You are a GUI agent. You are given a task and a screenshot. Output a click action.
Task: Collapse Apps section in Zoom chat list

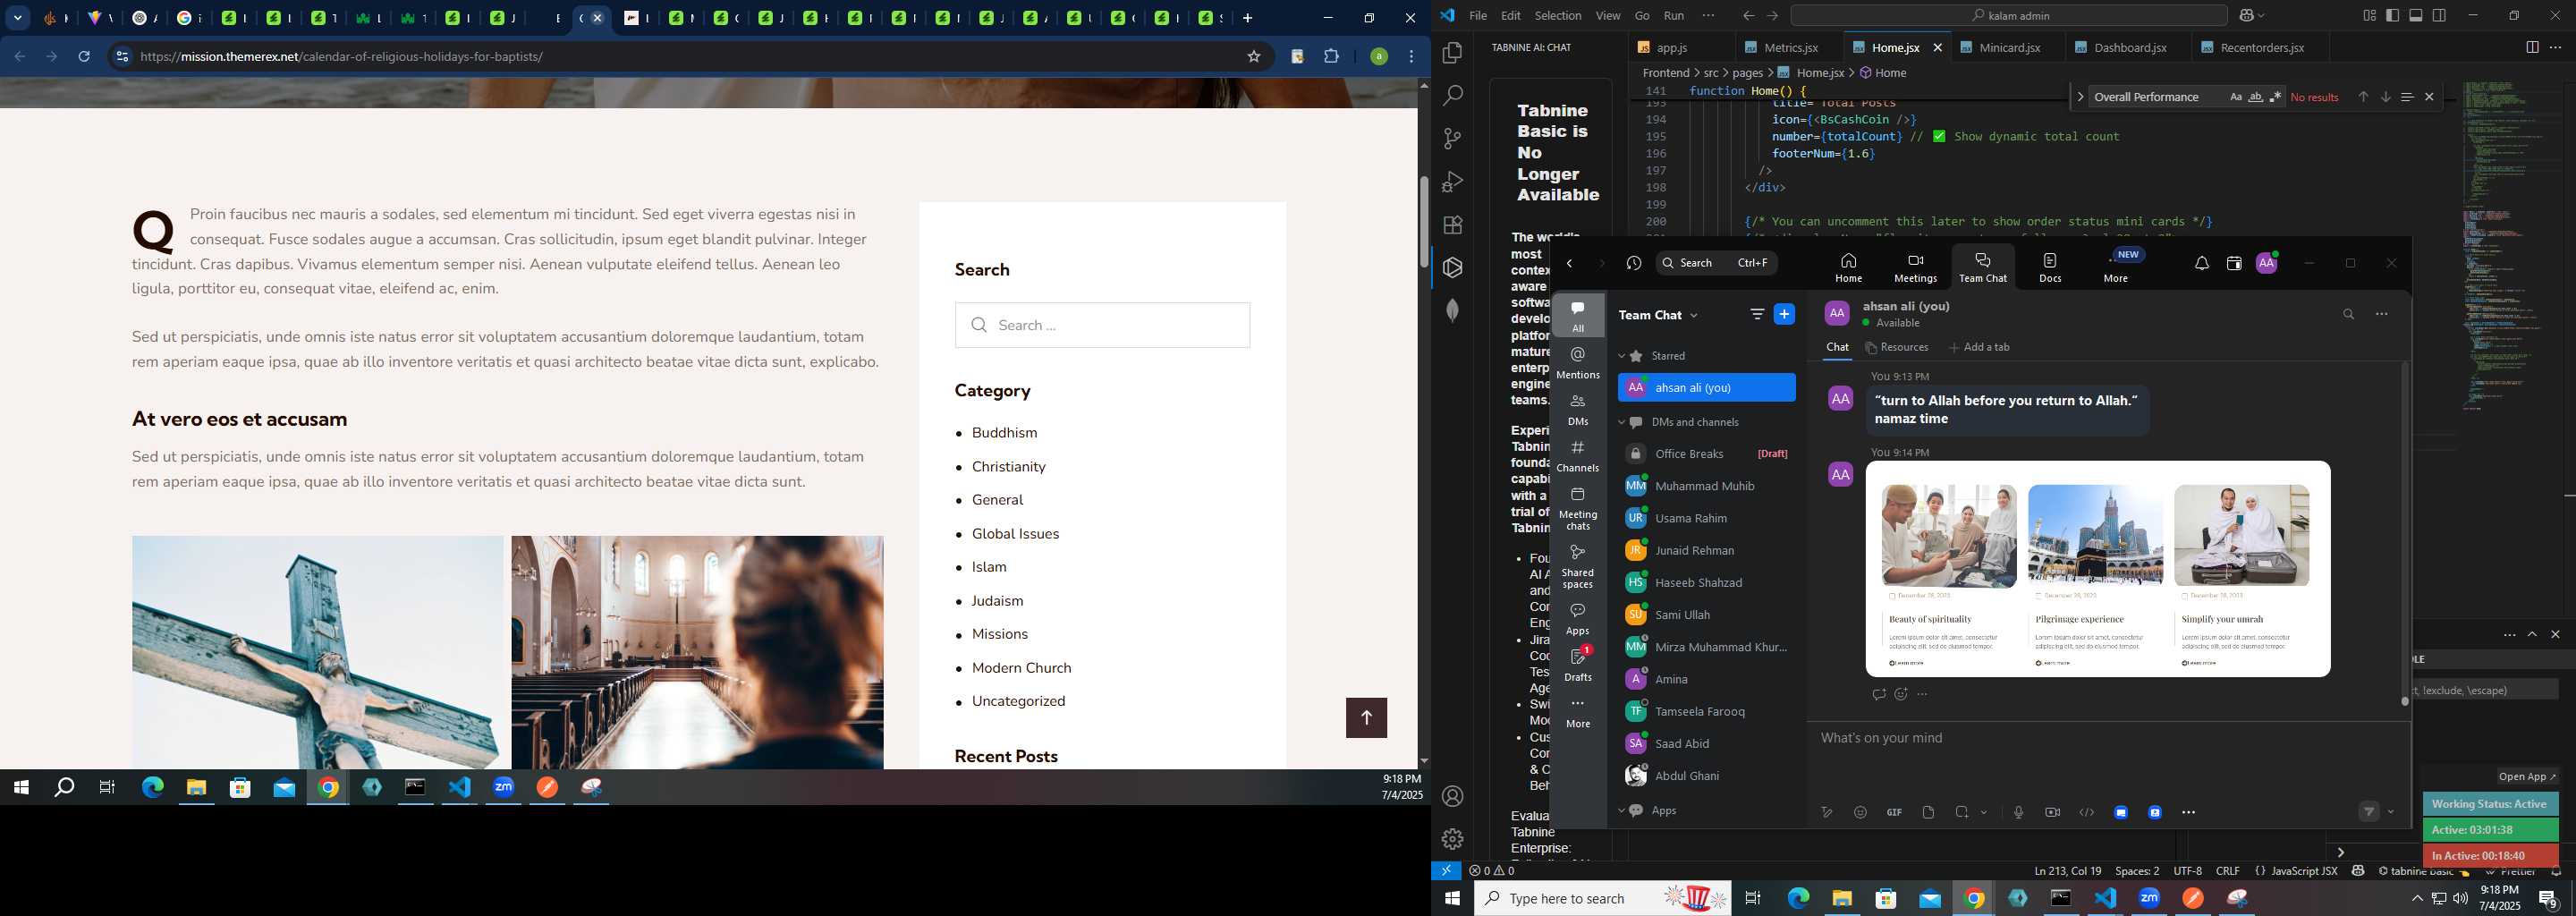point(1621,811)
